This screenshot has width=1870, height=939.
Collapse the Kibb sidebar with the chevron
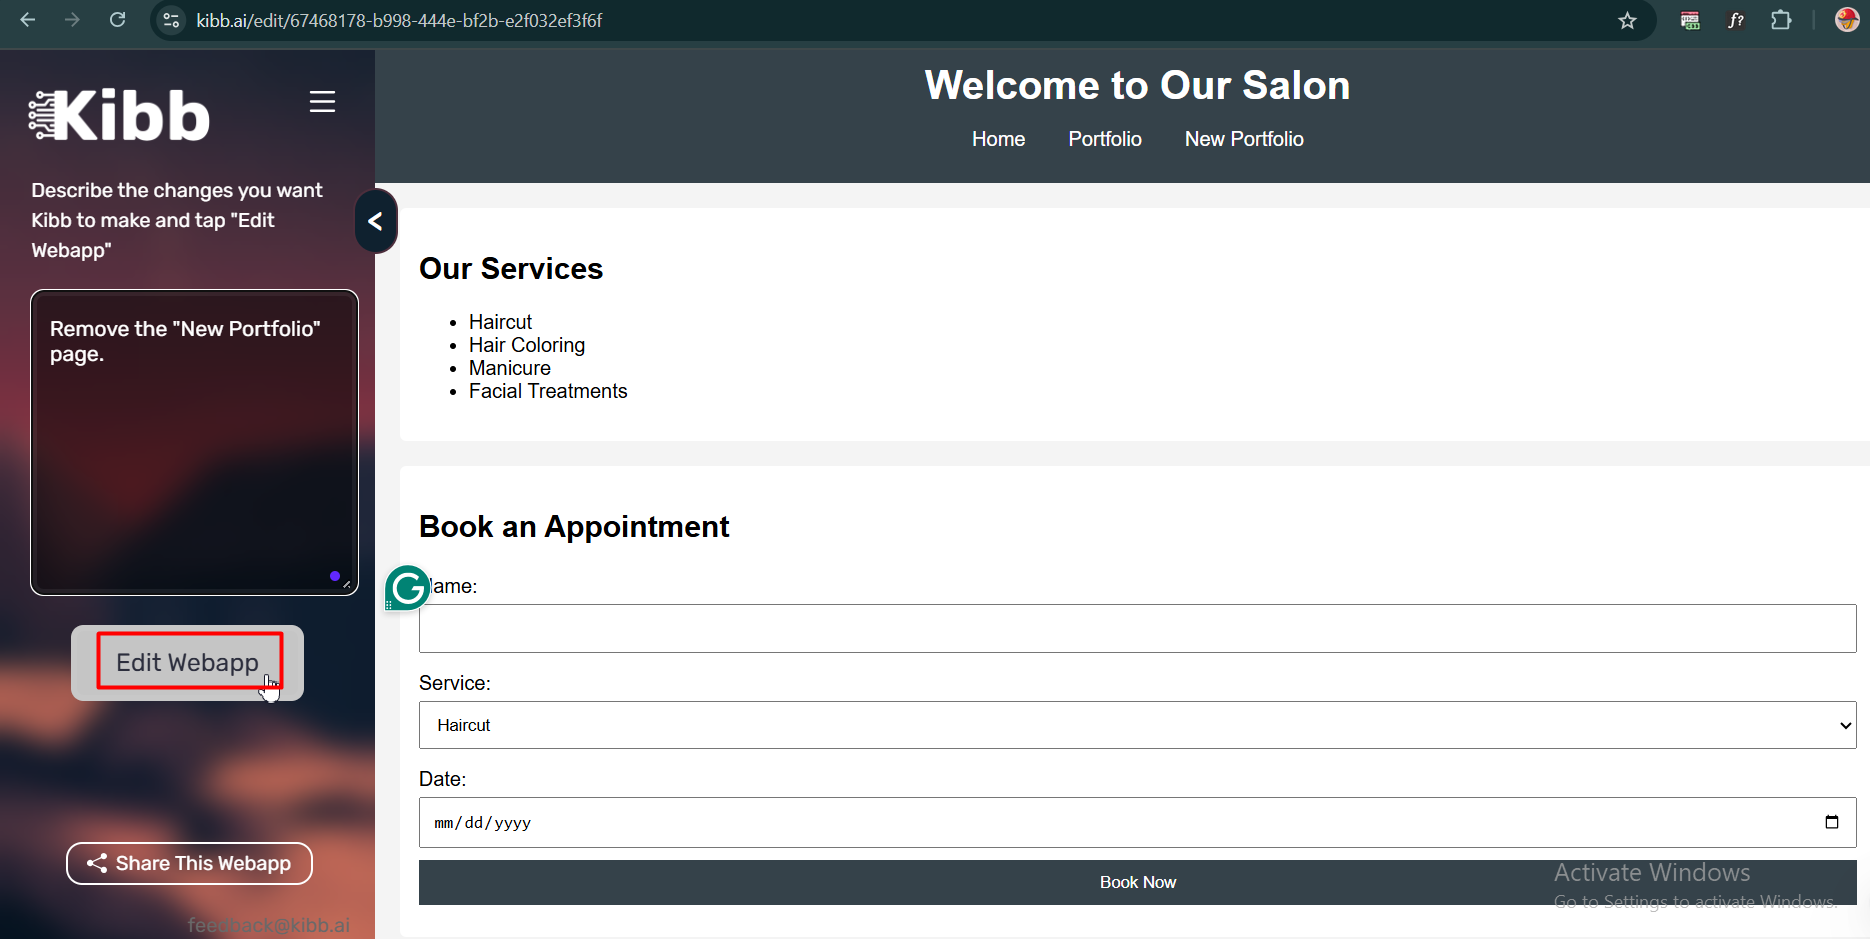pyautogui.click(x=376, y=221)
